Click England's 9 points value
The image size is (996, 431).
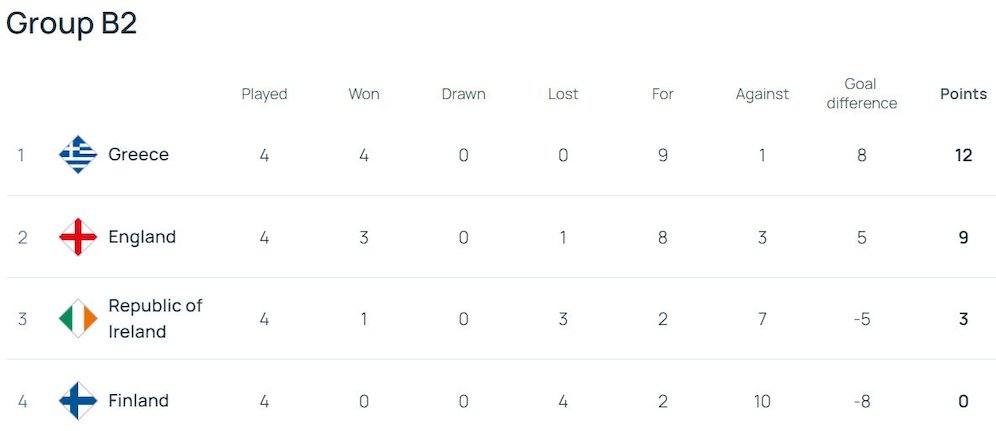tap(963, 237)
